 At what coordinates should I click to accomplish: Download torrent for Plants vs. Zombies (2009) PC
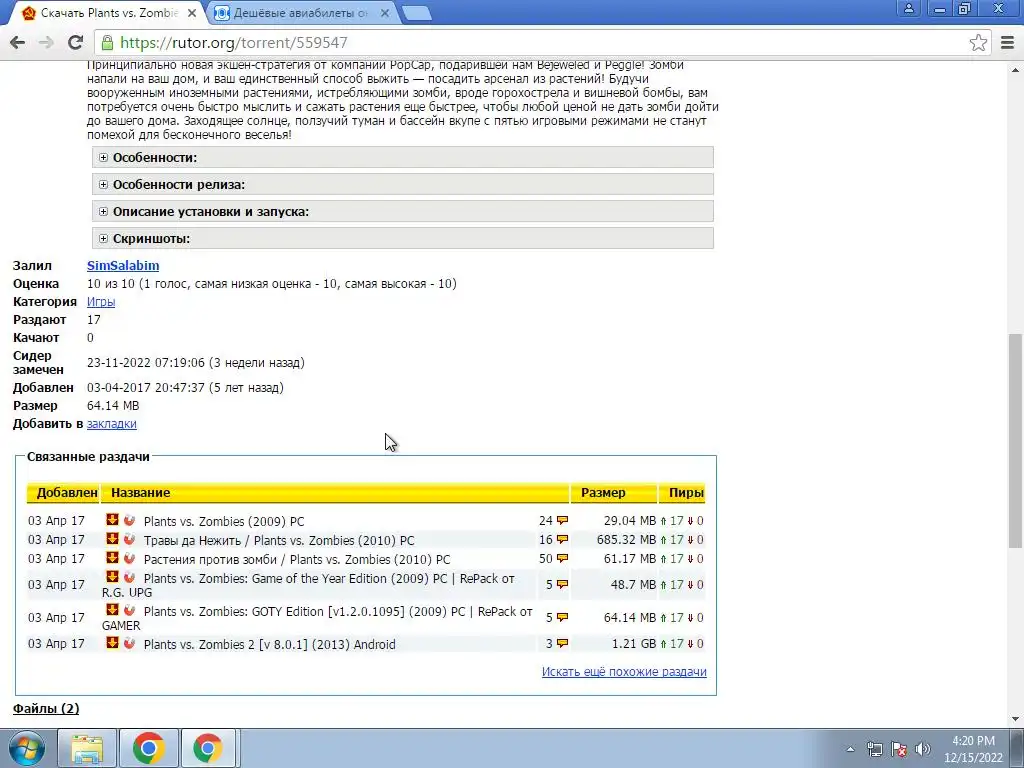point(112,520)
